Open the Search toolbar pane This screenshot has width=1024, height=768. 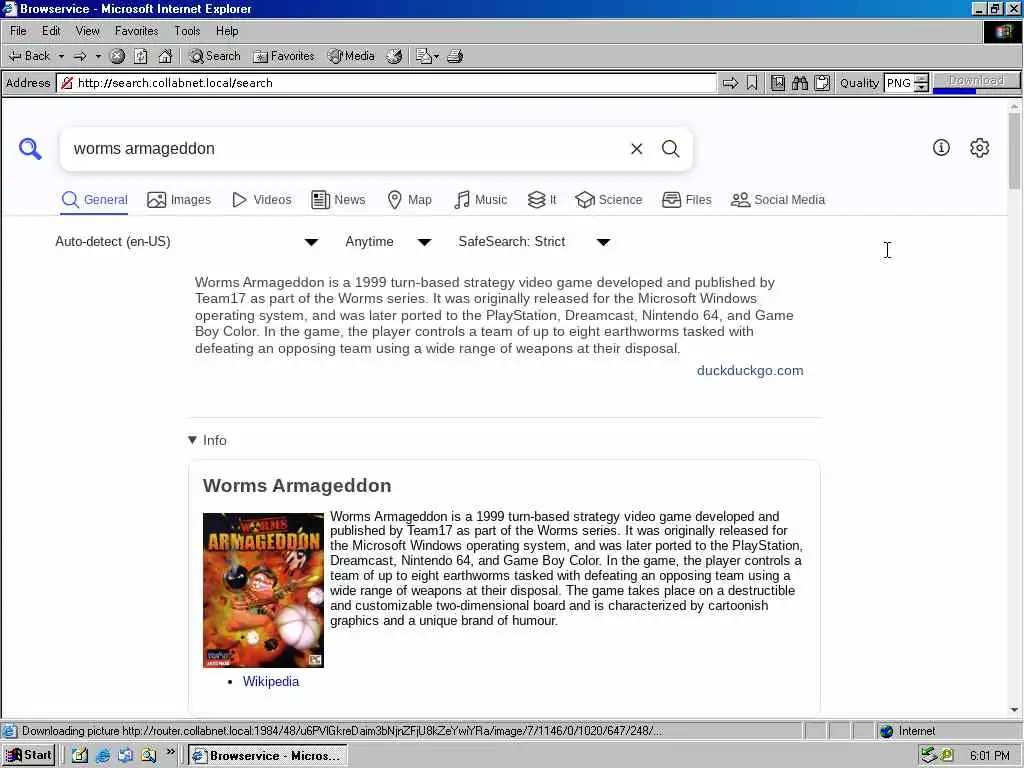[215, 56]
